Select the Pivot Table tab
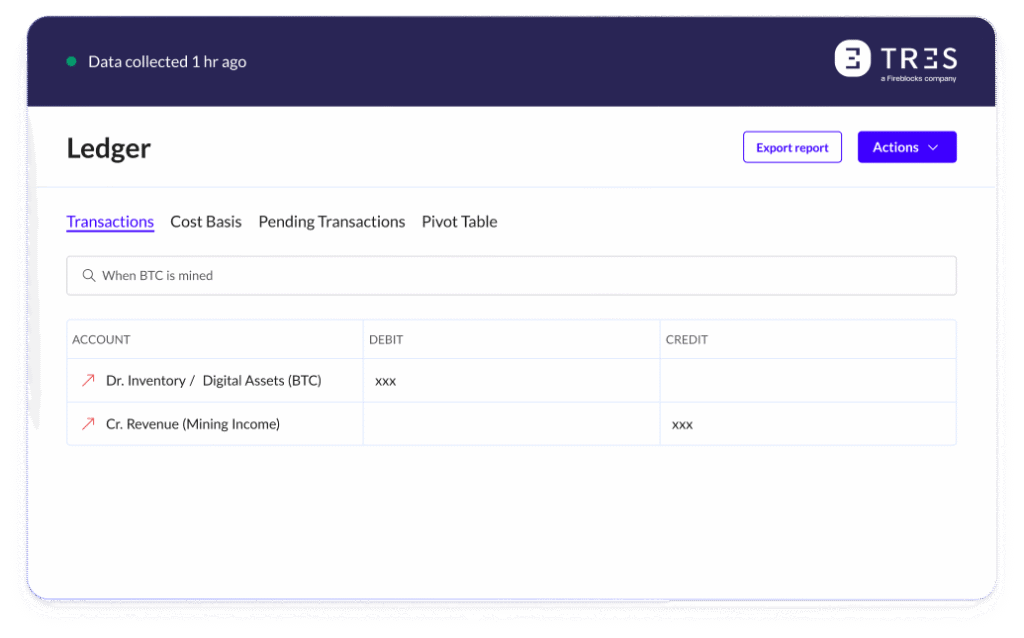The height and width of the screenshot is (638, 1024). [459, 222]
